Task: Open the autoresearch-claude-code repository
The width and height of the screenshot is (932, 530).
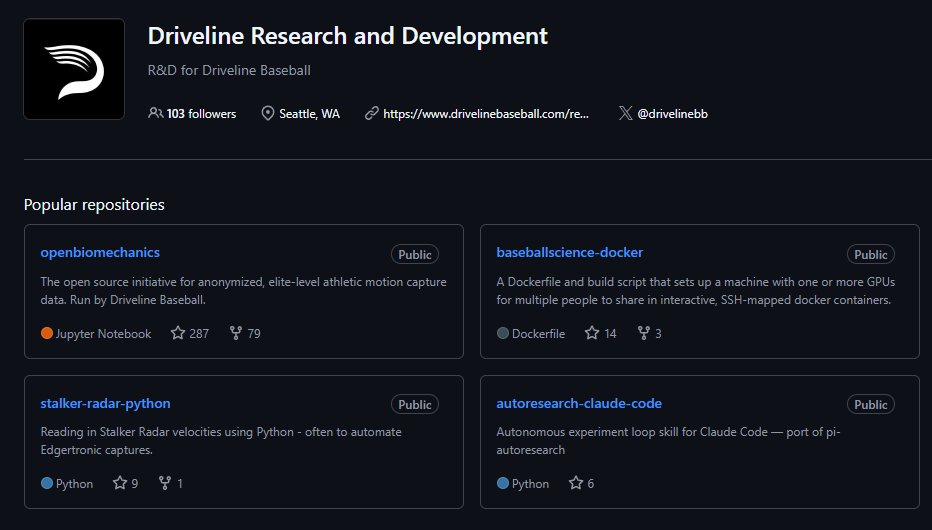Action: tap(579, 403)
